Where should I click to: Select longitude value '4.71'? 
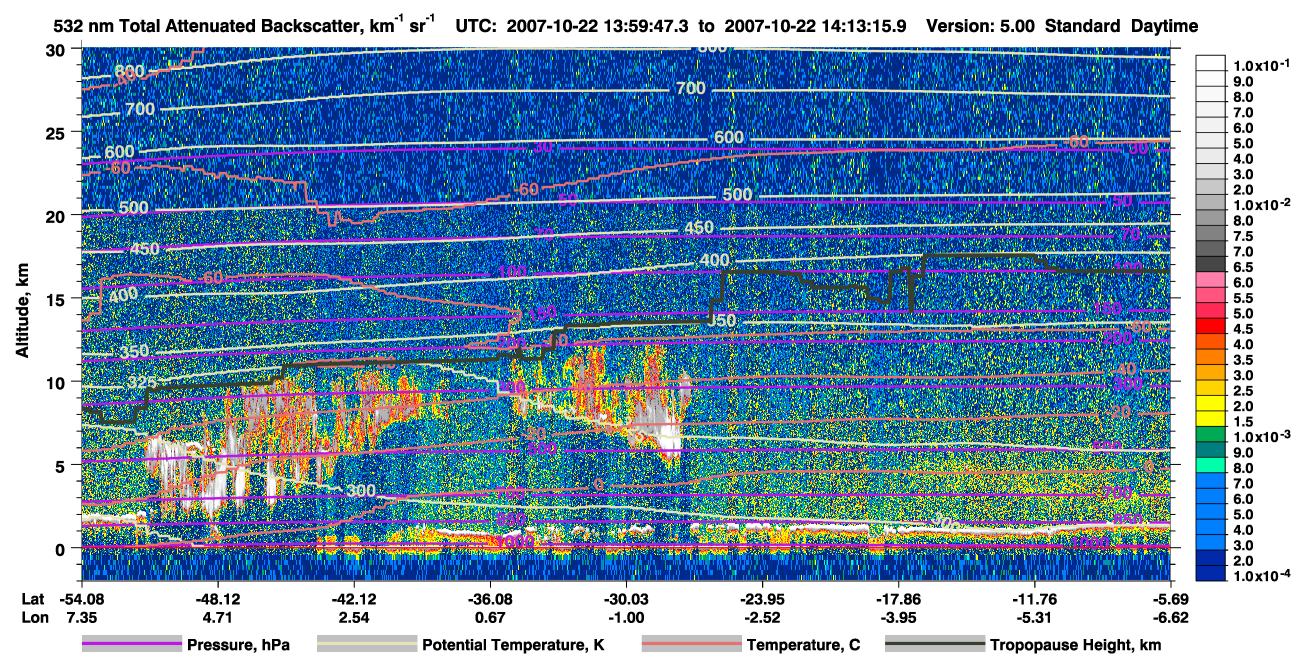(217, 618)
